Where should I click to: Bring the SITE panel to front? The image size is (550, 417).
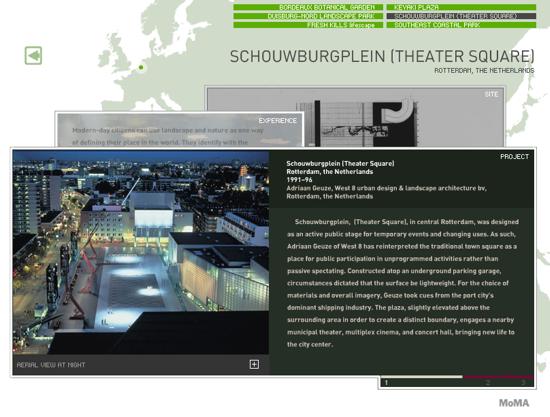(491, 94)
